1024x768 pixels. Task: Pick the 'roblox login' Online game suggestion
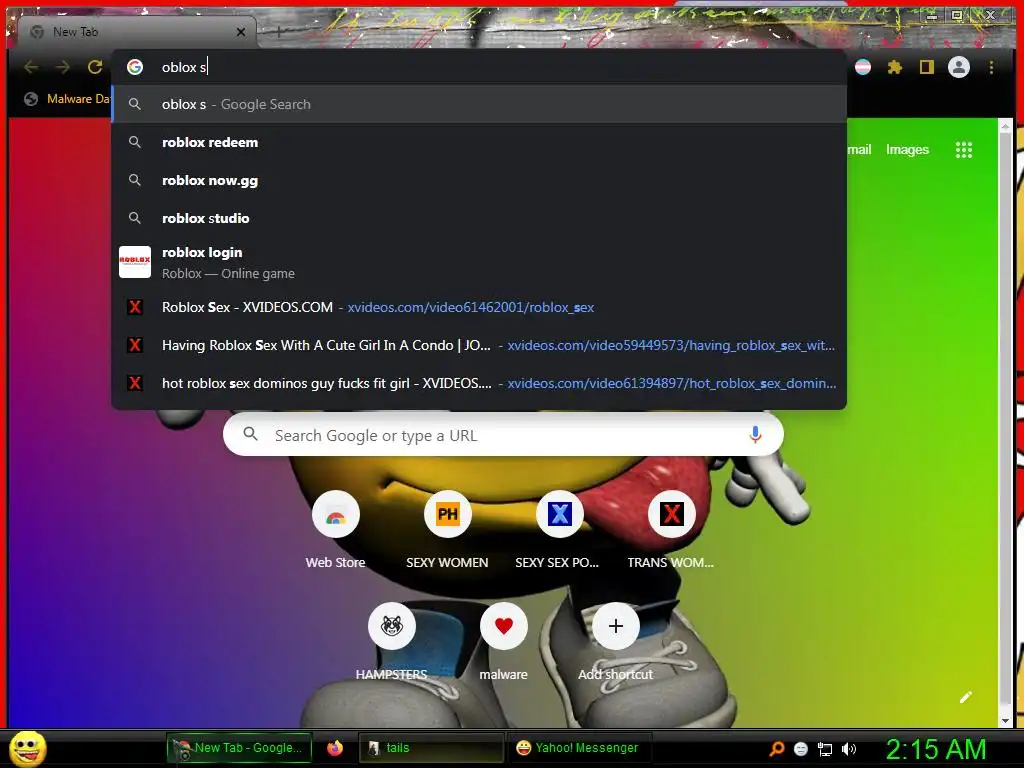[x=479, y=263]
